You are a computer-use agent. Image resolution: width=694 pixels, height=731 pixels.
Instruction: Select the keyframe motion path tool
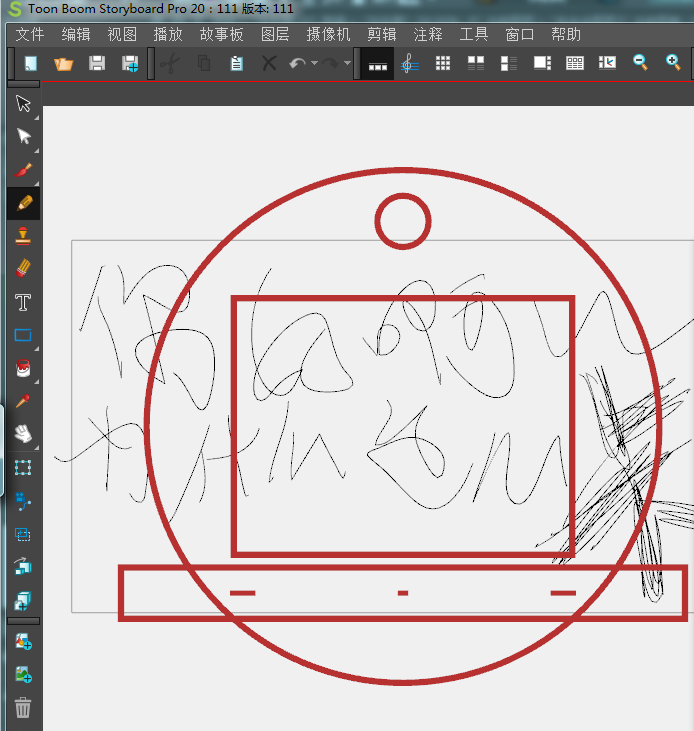coord(23,501)
